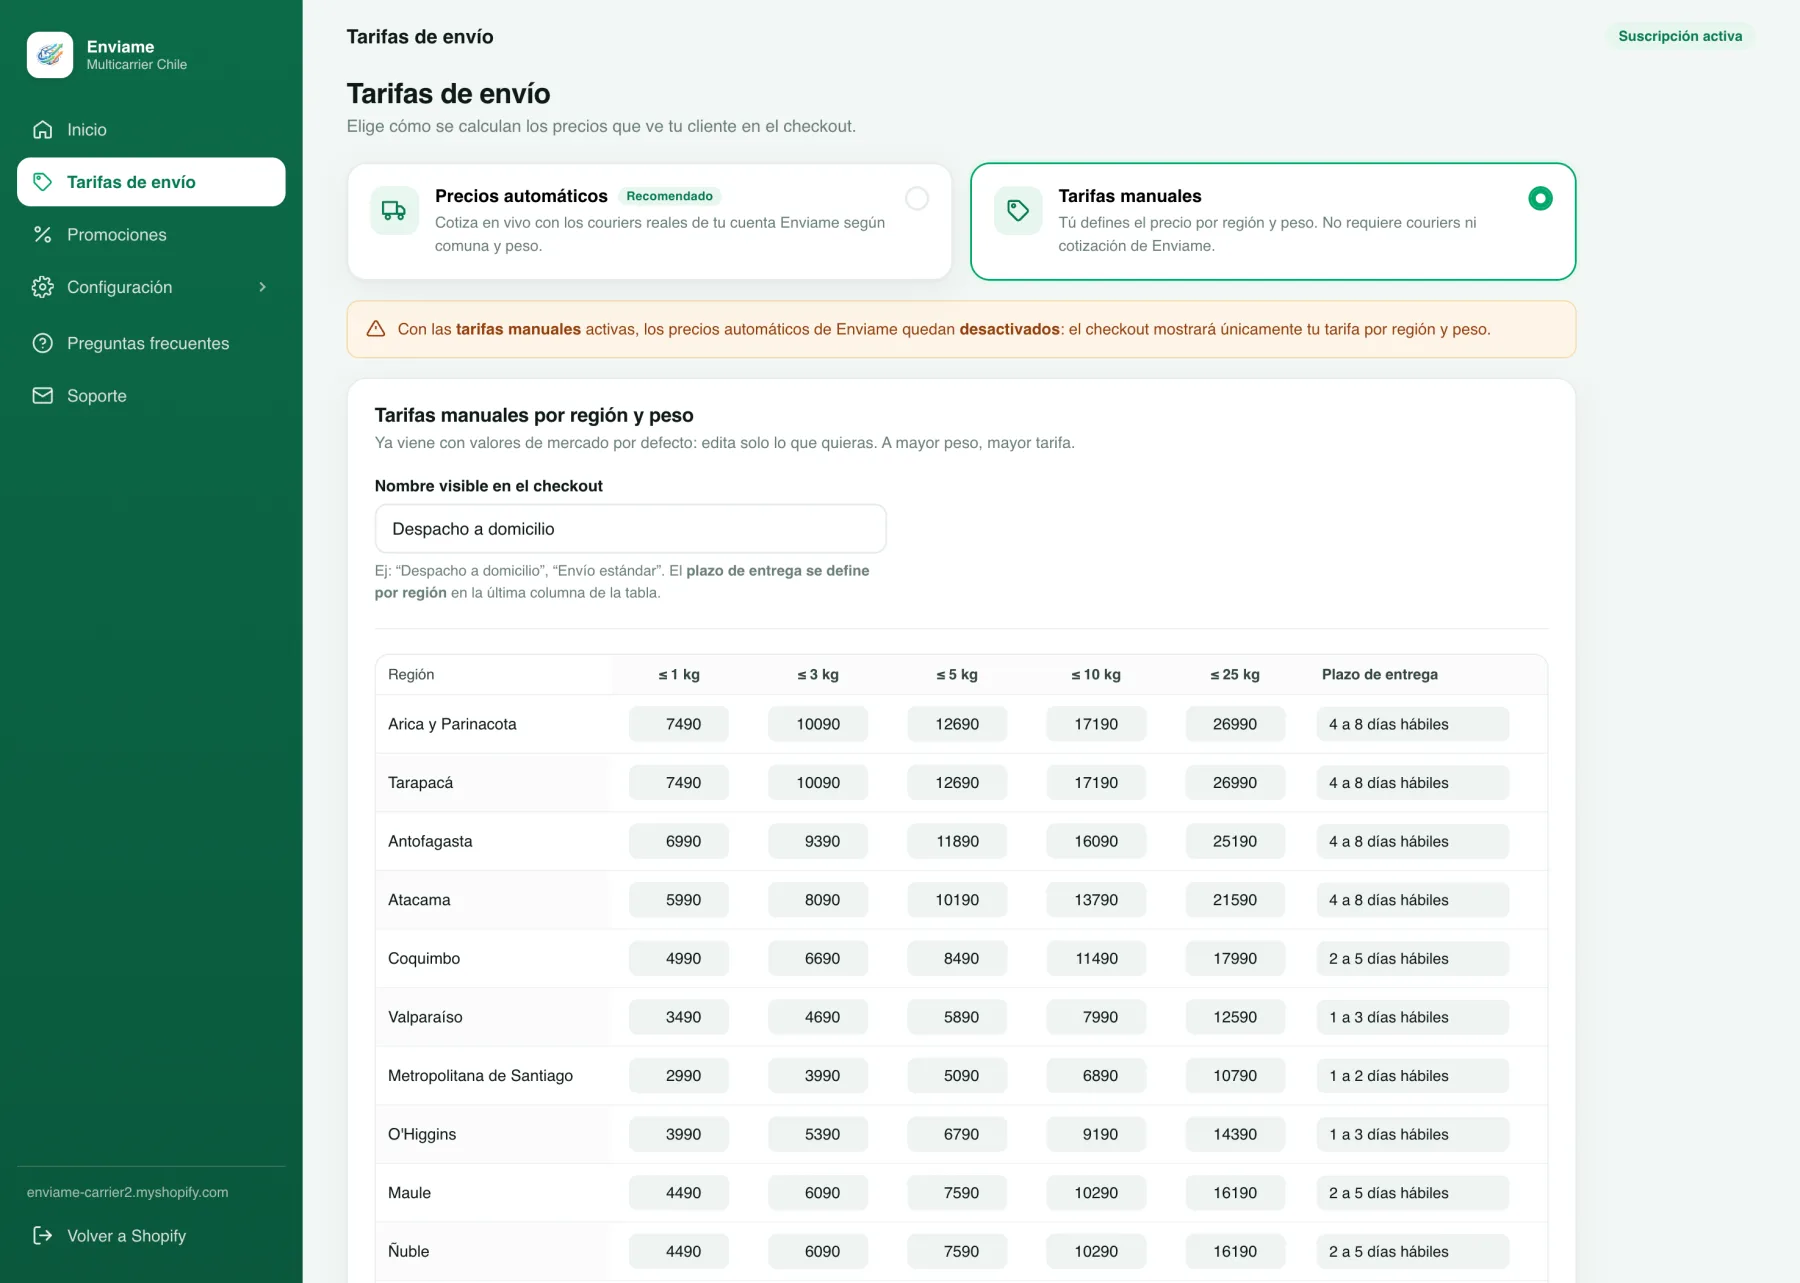Click the envelope icon beside Soporte
The height and width of the screenshot is (1283, 1800).
tap(42, 395)
